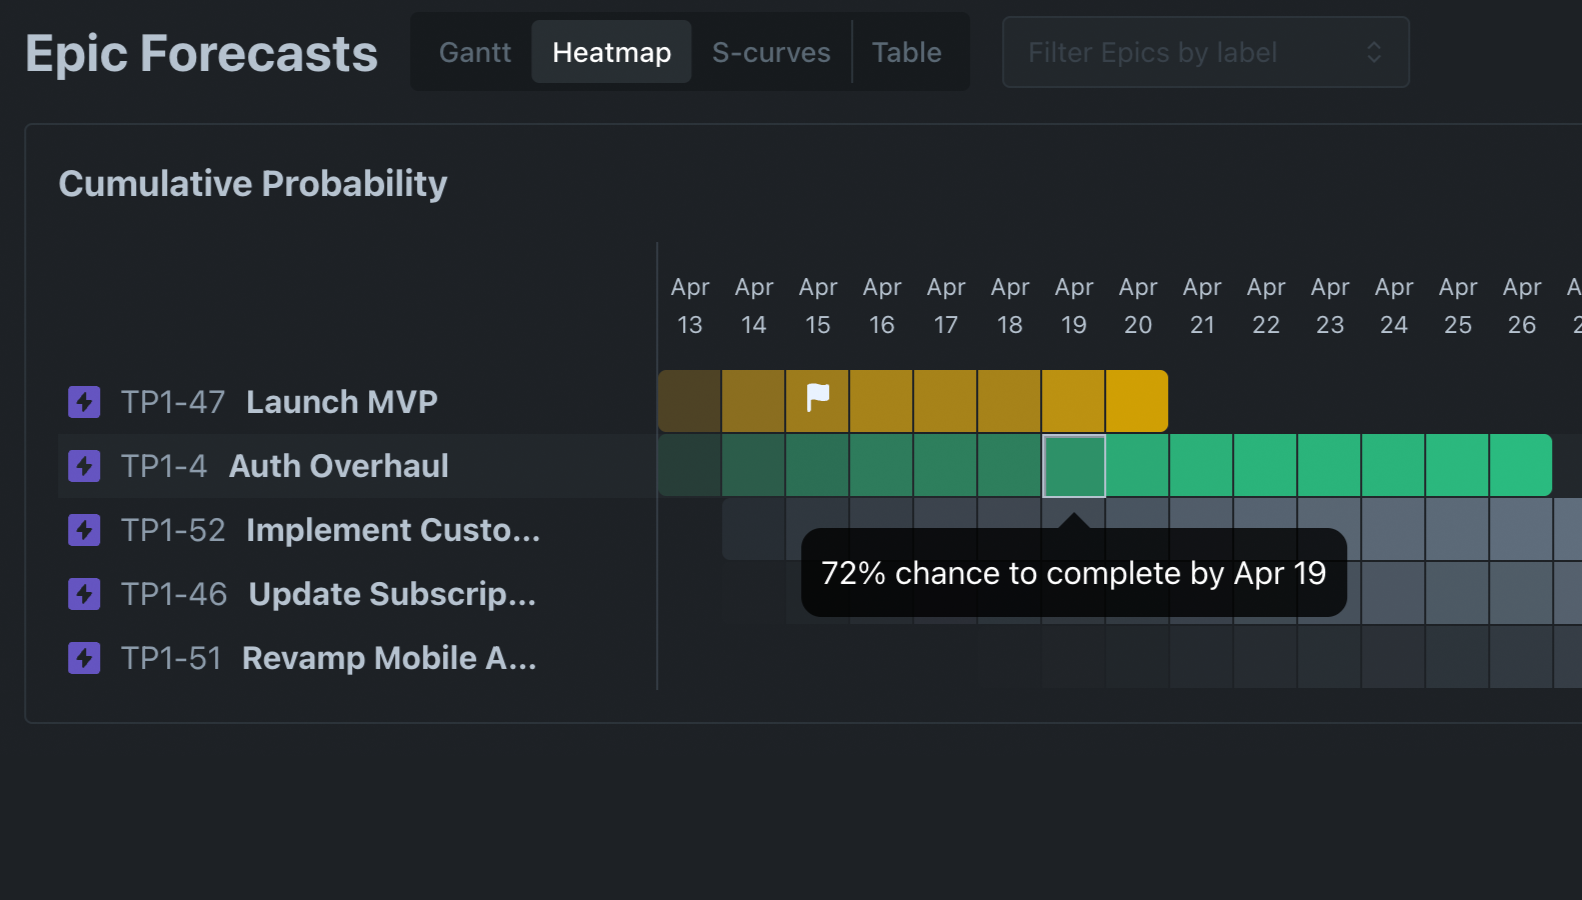Click the epic icon beside TP1-52
The image size is (1582, 900).
(84, 530)
